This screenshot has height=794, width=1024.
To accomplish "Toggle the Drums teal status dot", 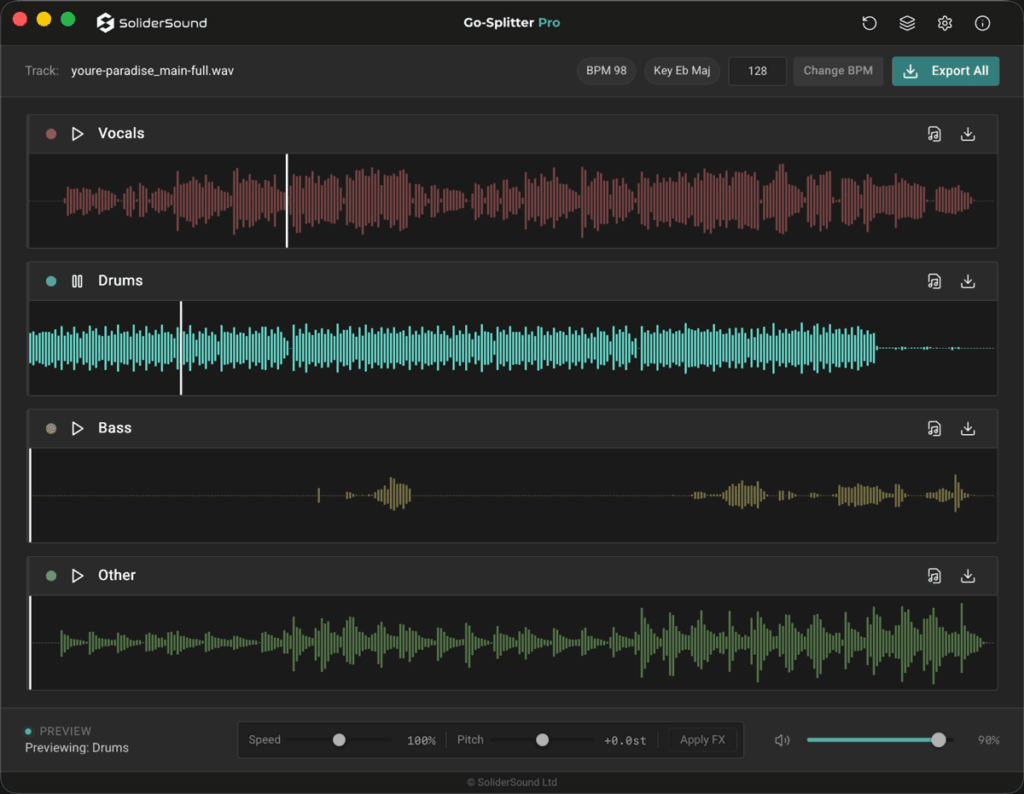I will coord(51,281).
